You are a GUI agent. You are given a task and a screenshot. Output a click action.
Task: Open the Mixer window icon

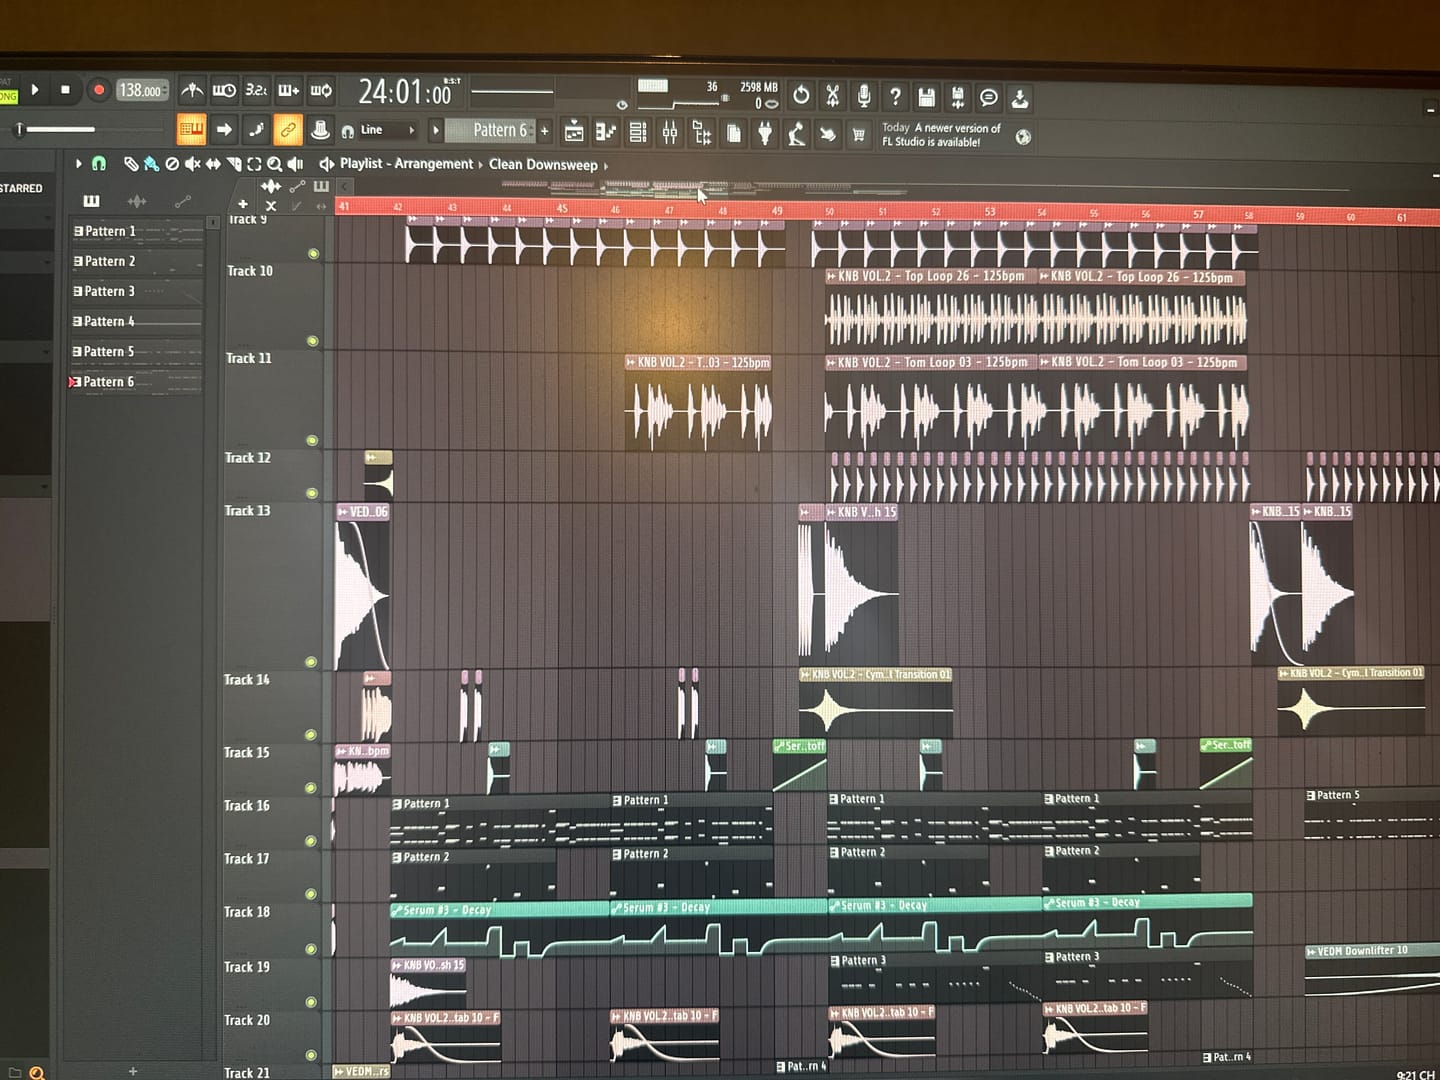[x=670, y=131]
